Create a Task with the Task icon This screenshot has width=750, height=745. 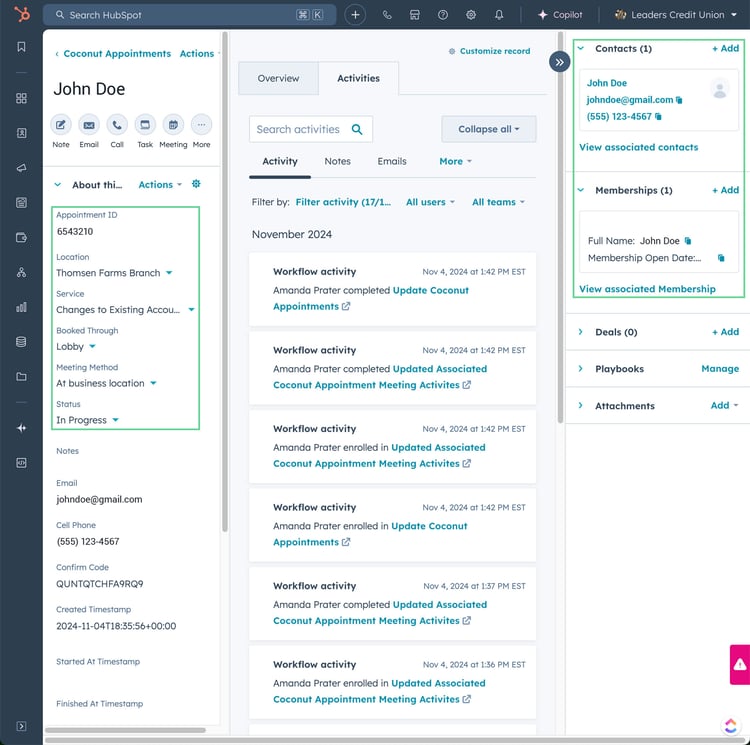145,125
